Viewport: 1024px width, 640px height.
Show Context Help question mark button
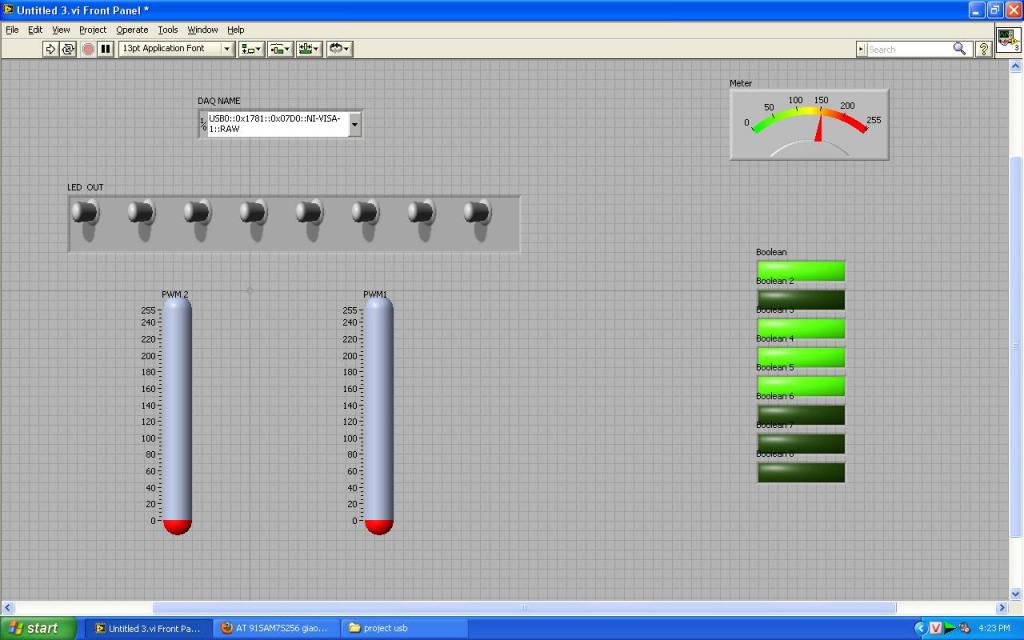983,49
